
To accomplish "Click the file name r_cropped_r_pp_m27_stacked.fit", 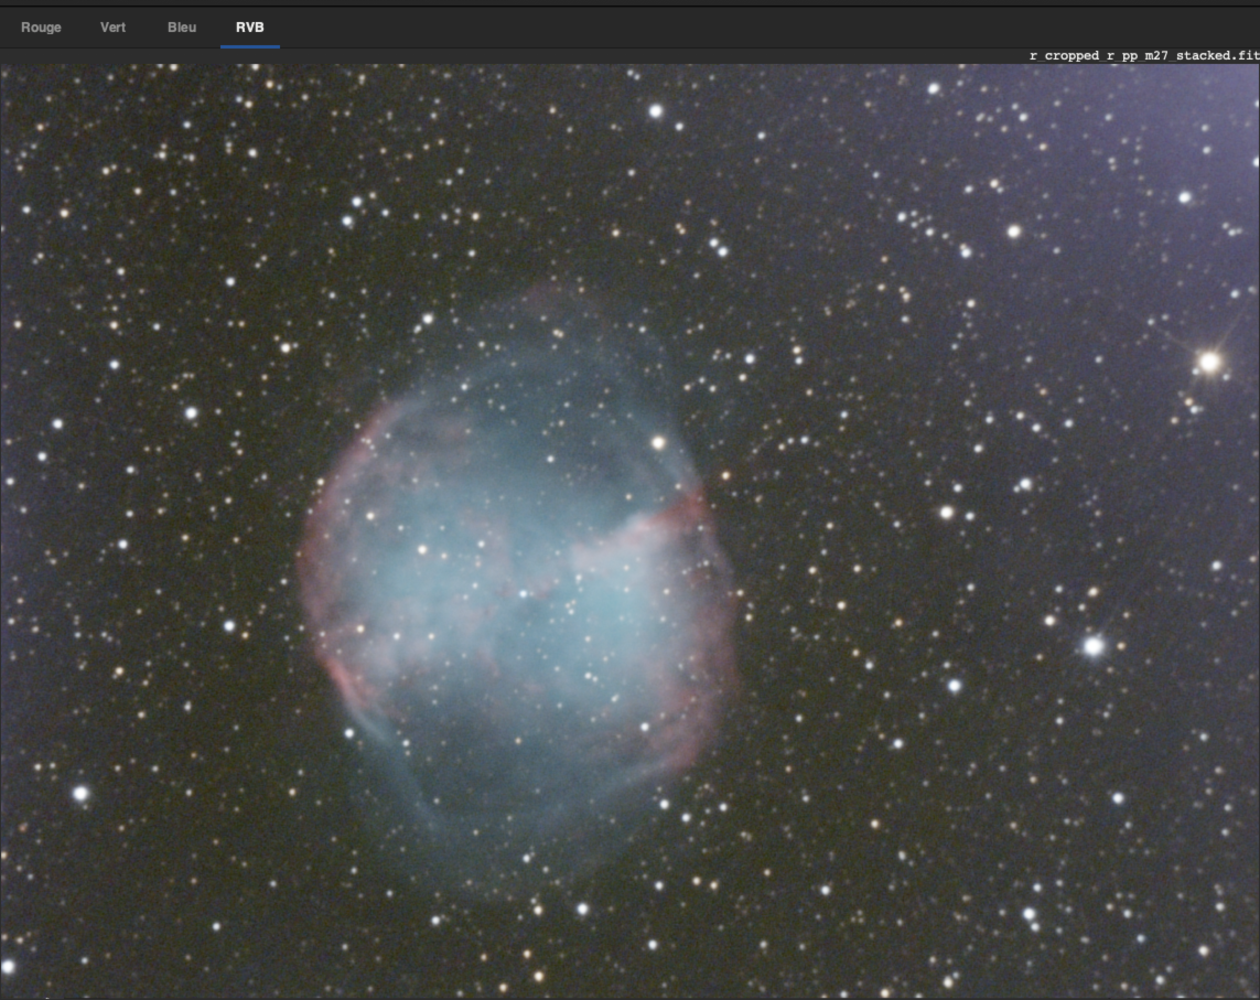I will pos(1144,55).
